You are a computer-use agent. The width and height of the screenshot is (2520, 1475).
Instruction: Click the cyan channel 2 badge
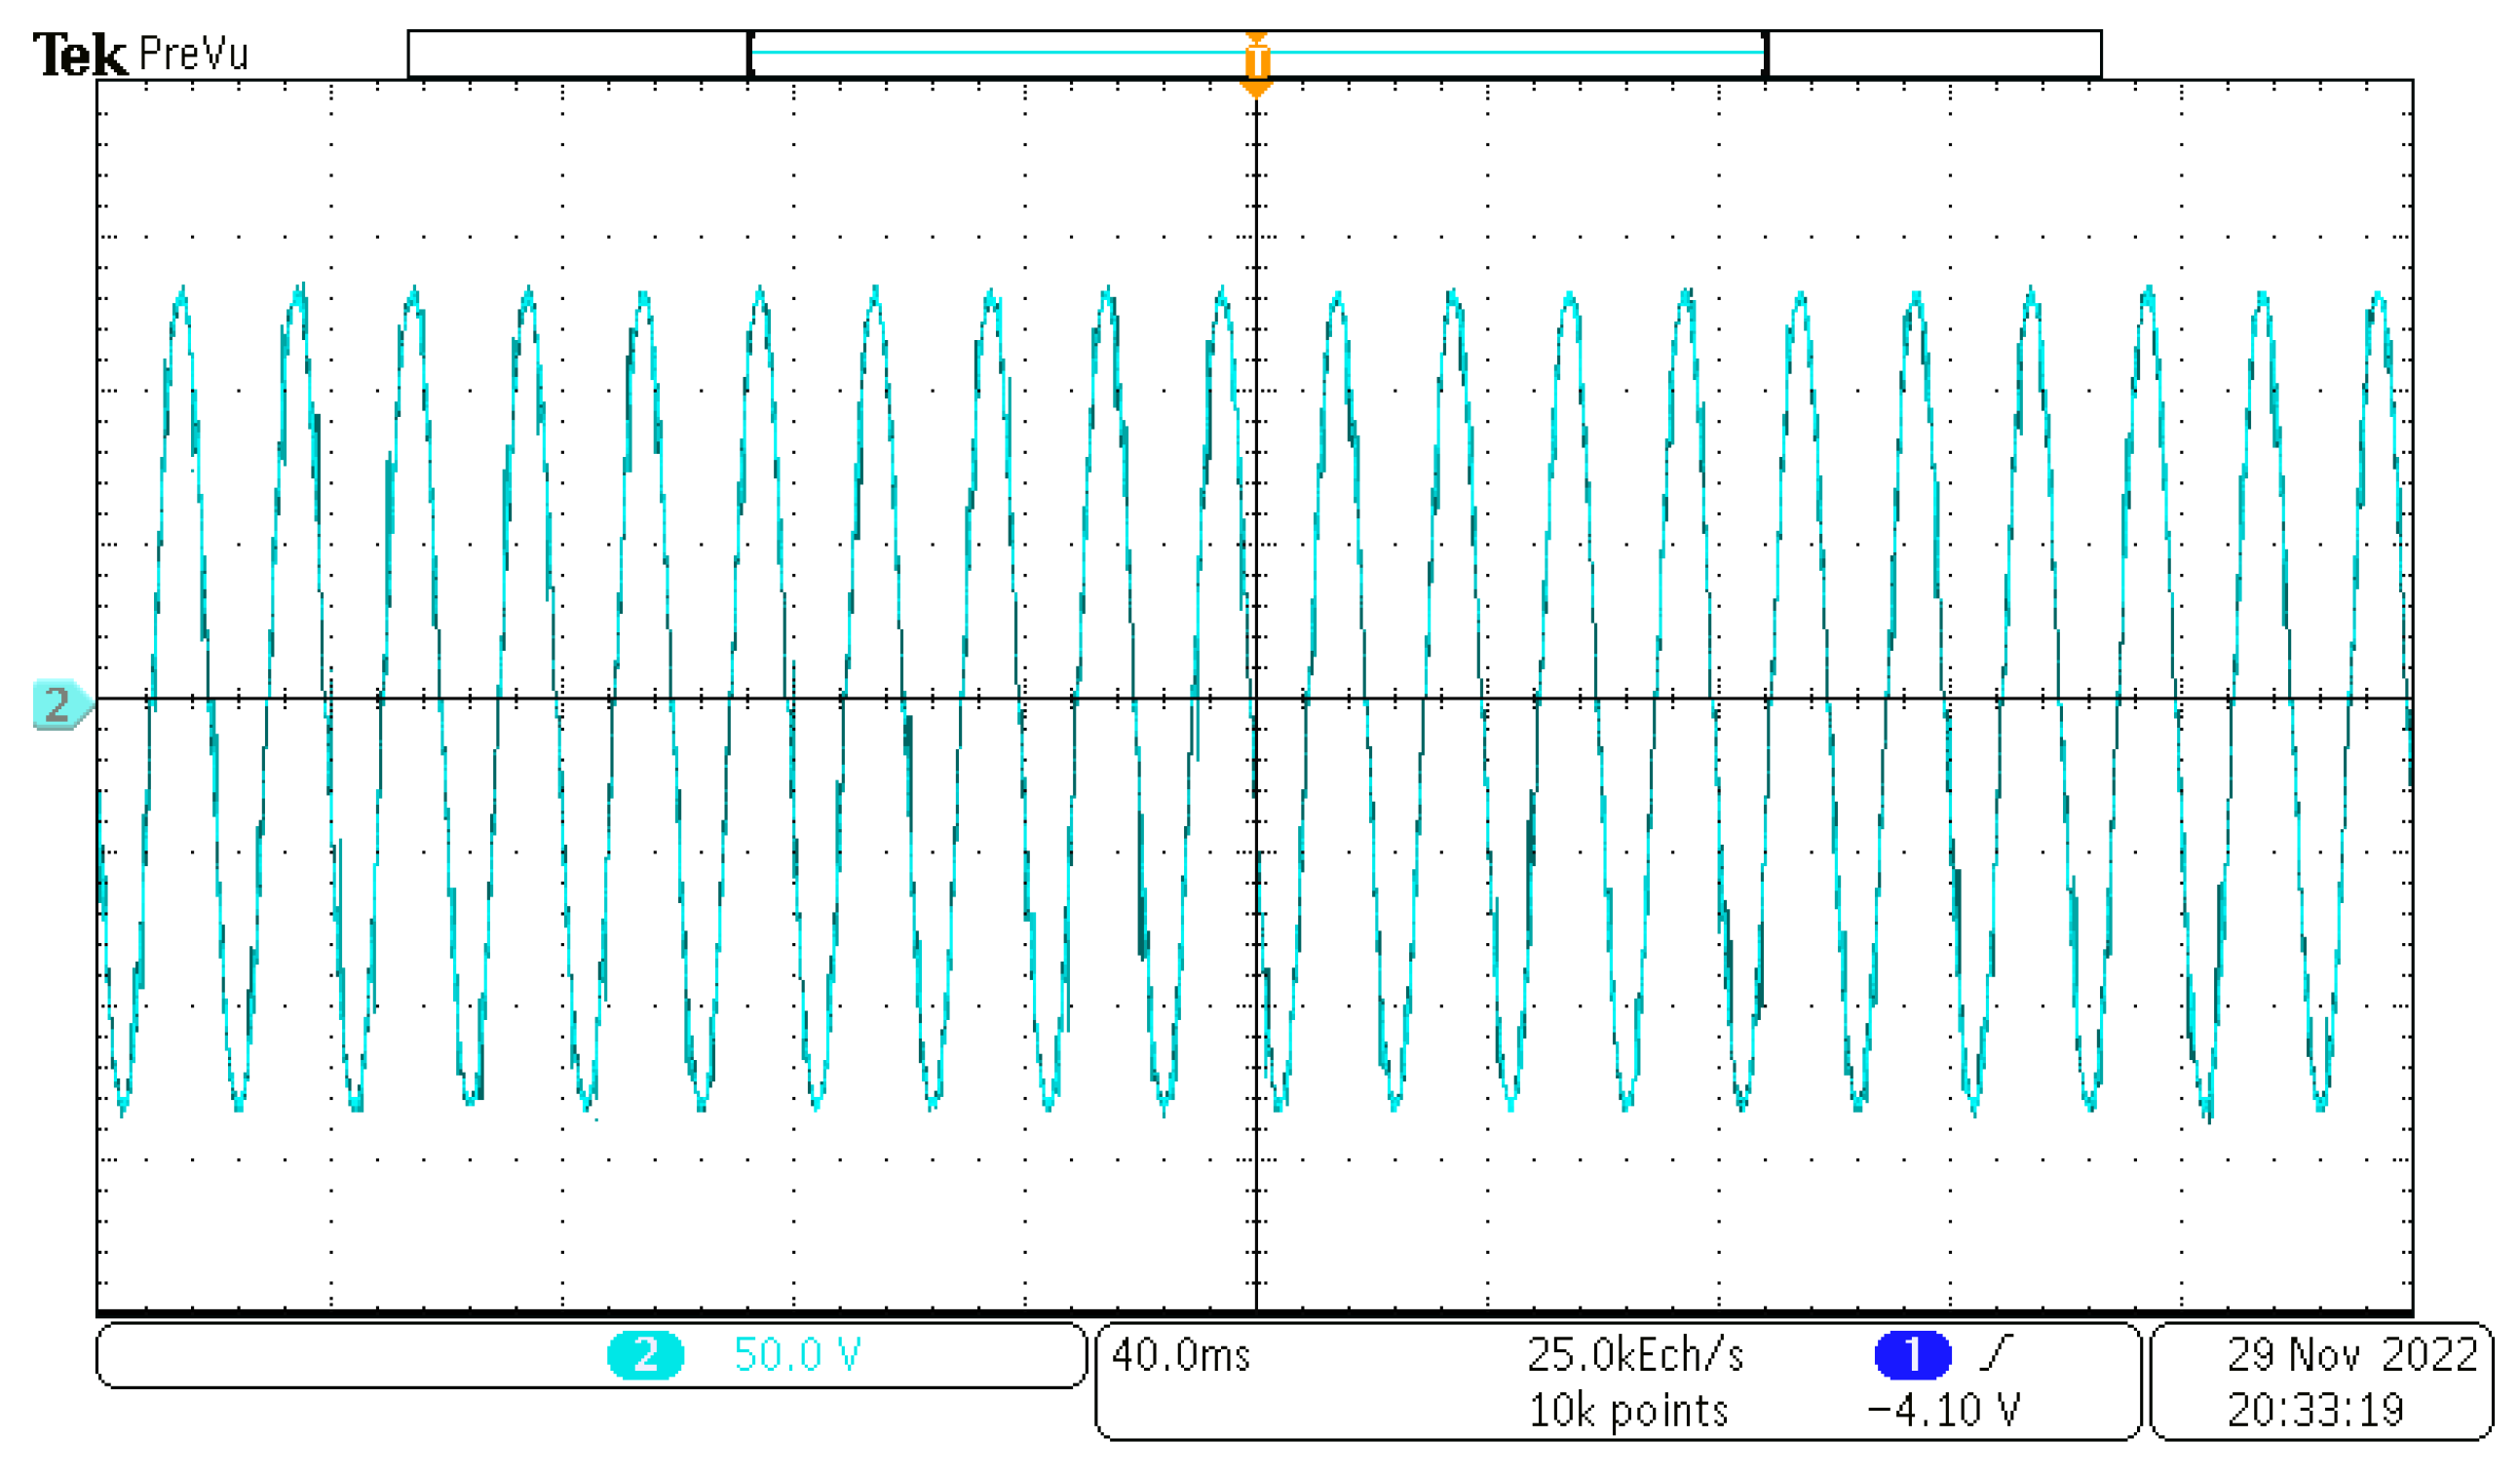[x=646, y=1356]
